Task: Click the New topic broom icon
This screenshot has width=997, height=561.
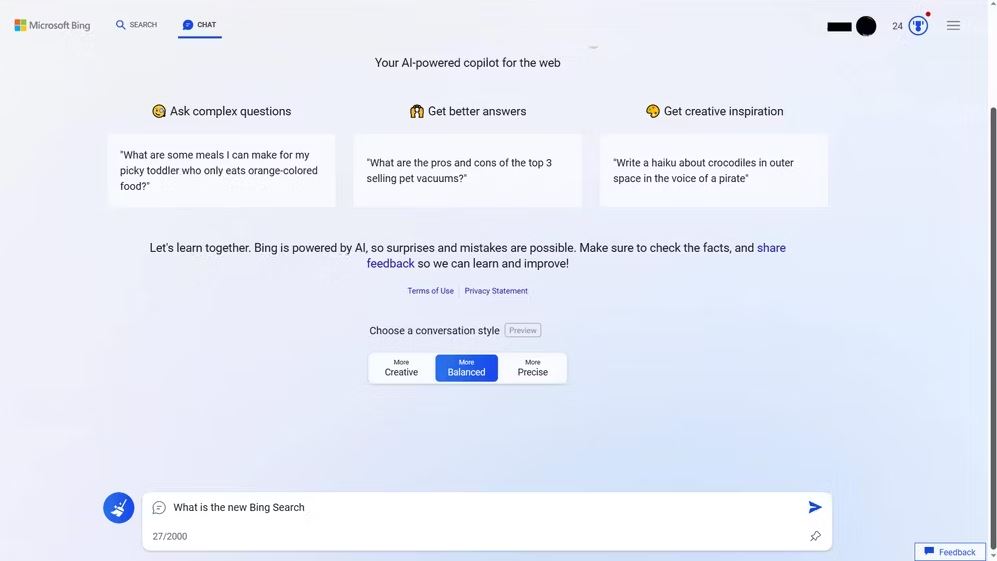Action: [x=119, y=508]
